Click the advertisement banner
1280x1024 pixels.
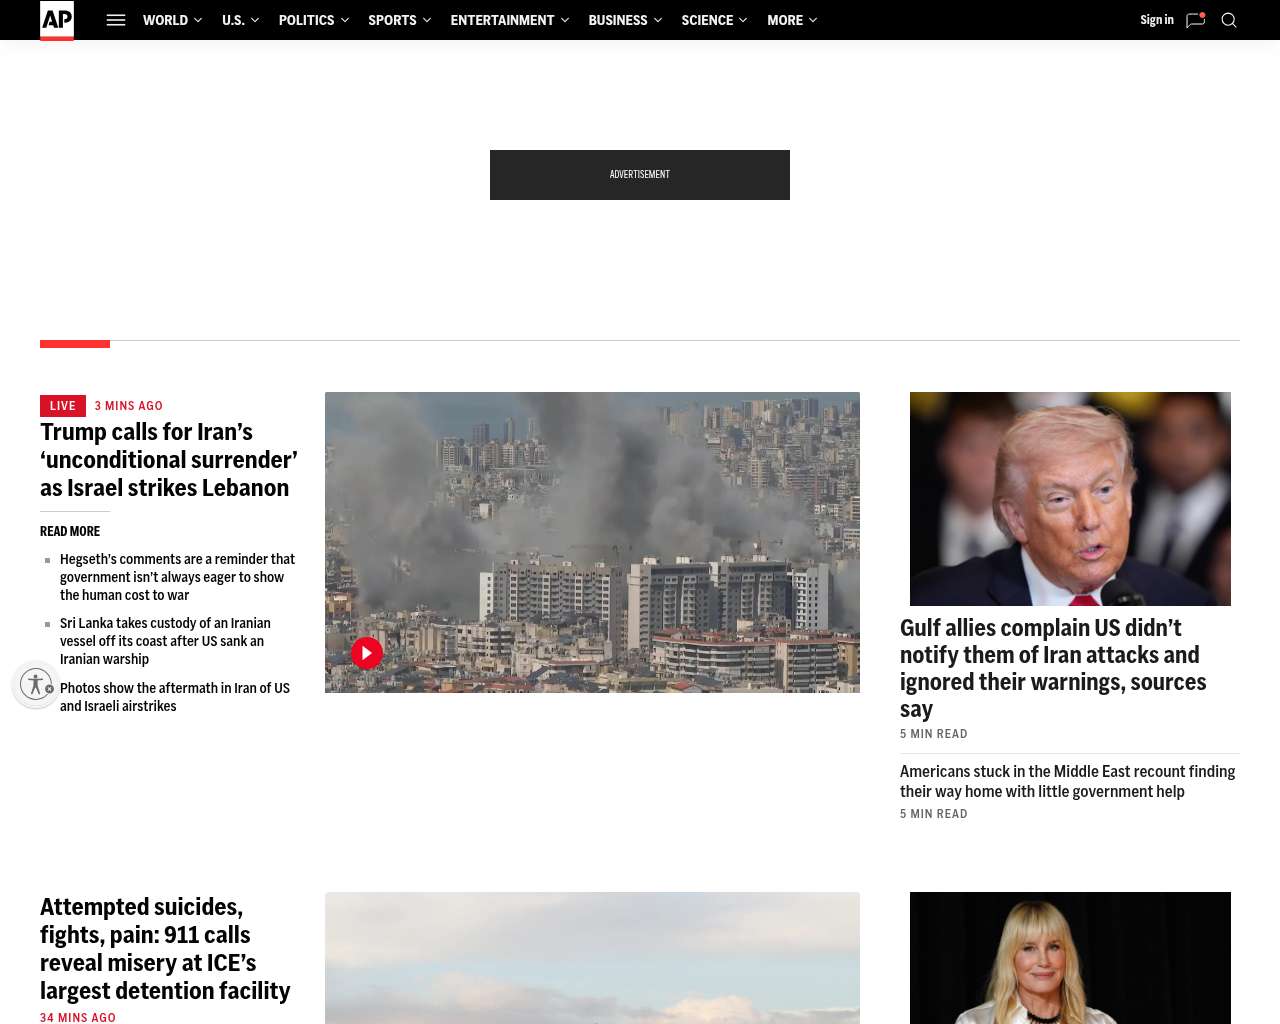pos(640,175)
